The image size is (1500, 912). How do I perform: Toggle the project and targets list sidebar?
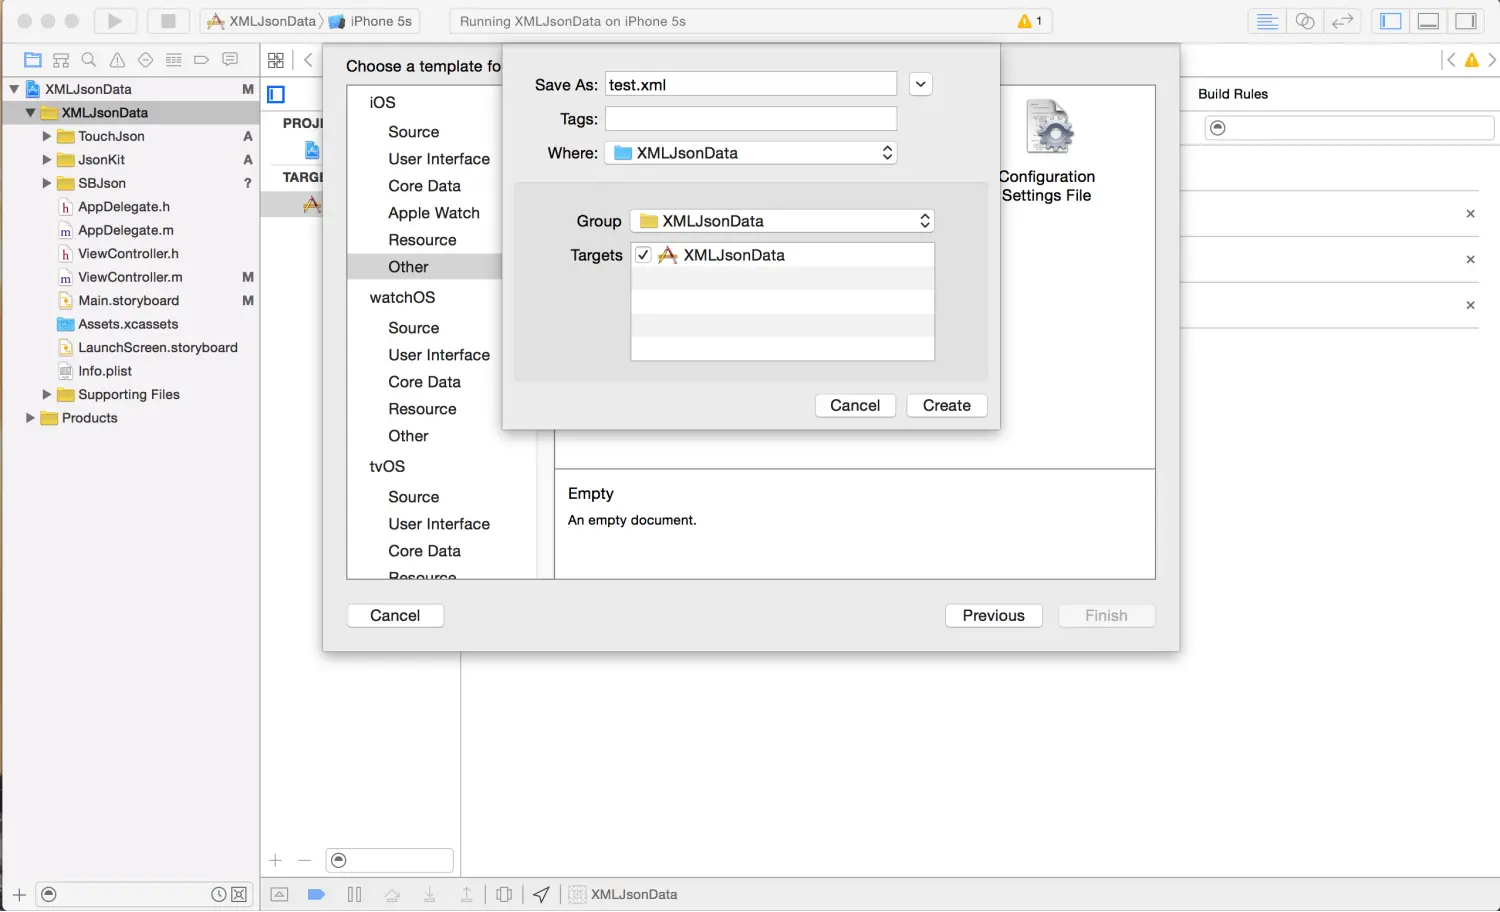tap(277, 95)
